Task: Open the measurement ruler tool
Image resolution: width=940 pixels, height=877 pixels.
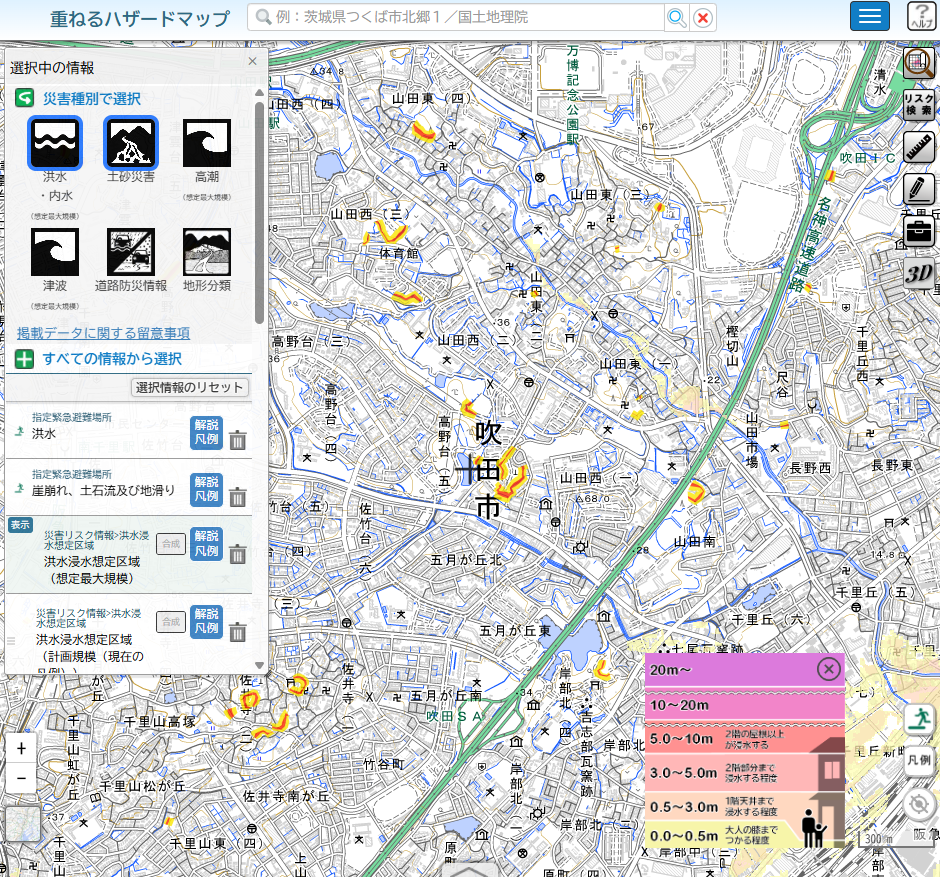Action: [918, 146]
